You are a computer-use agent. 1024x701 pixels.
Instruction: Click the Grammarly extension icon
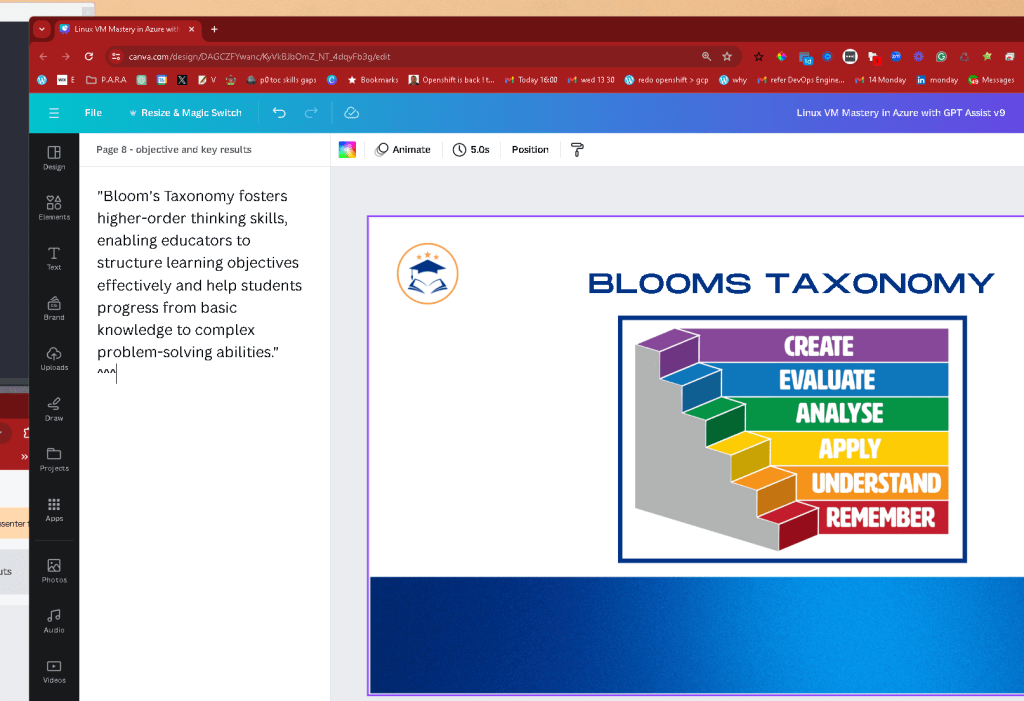click(941, 57)
